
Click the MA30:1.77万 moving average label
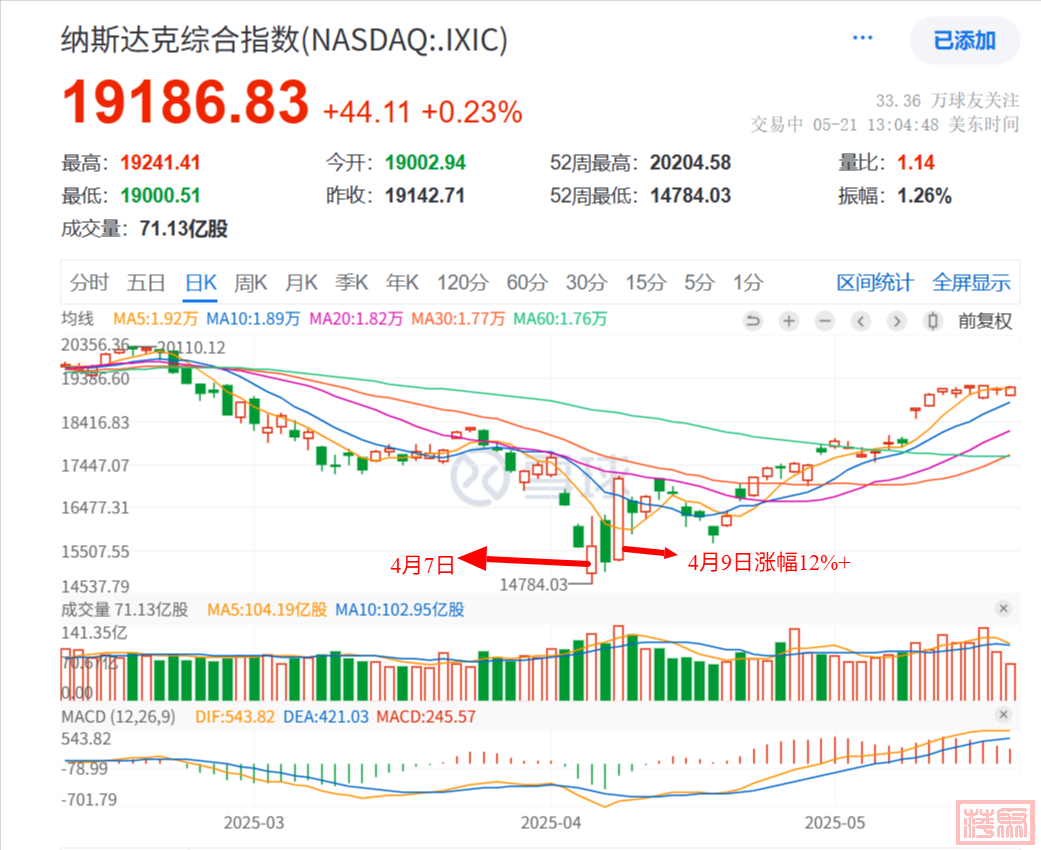(x=458, y=319)
